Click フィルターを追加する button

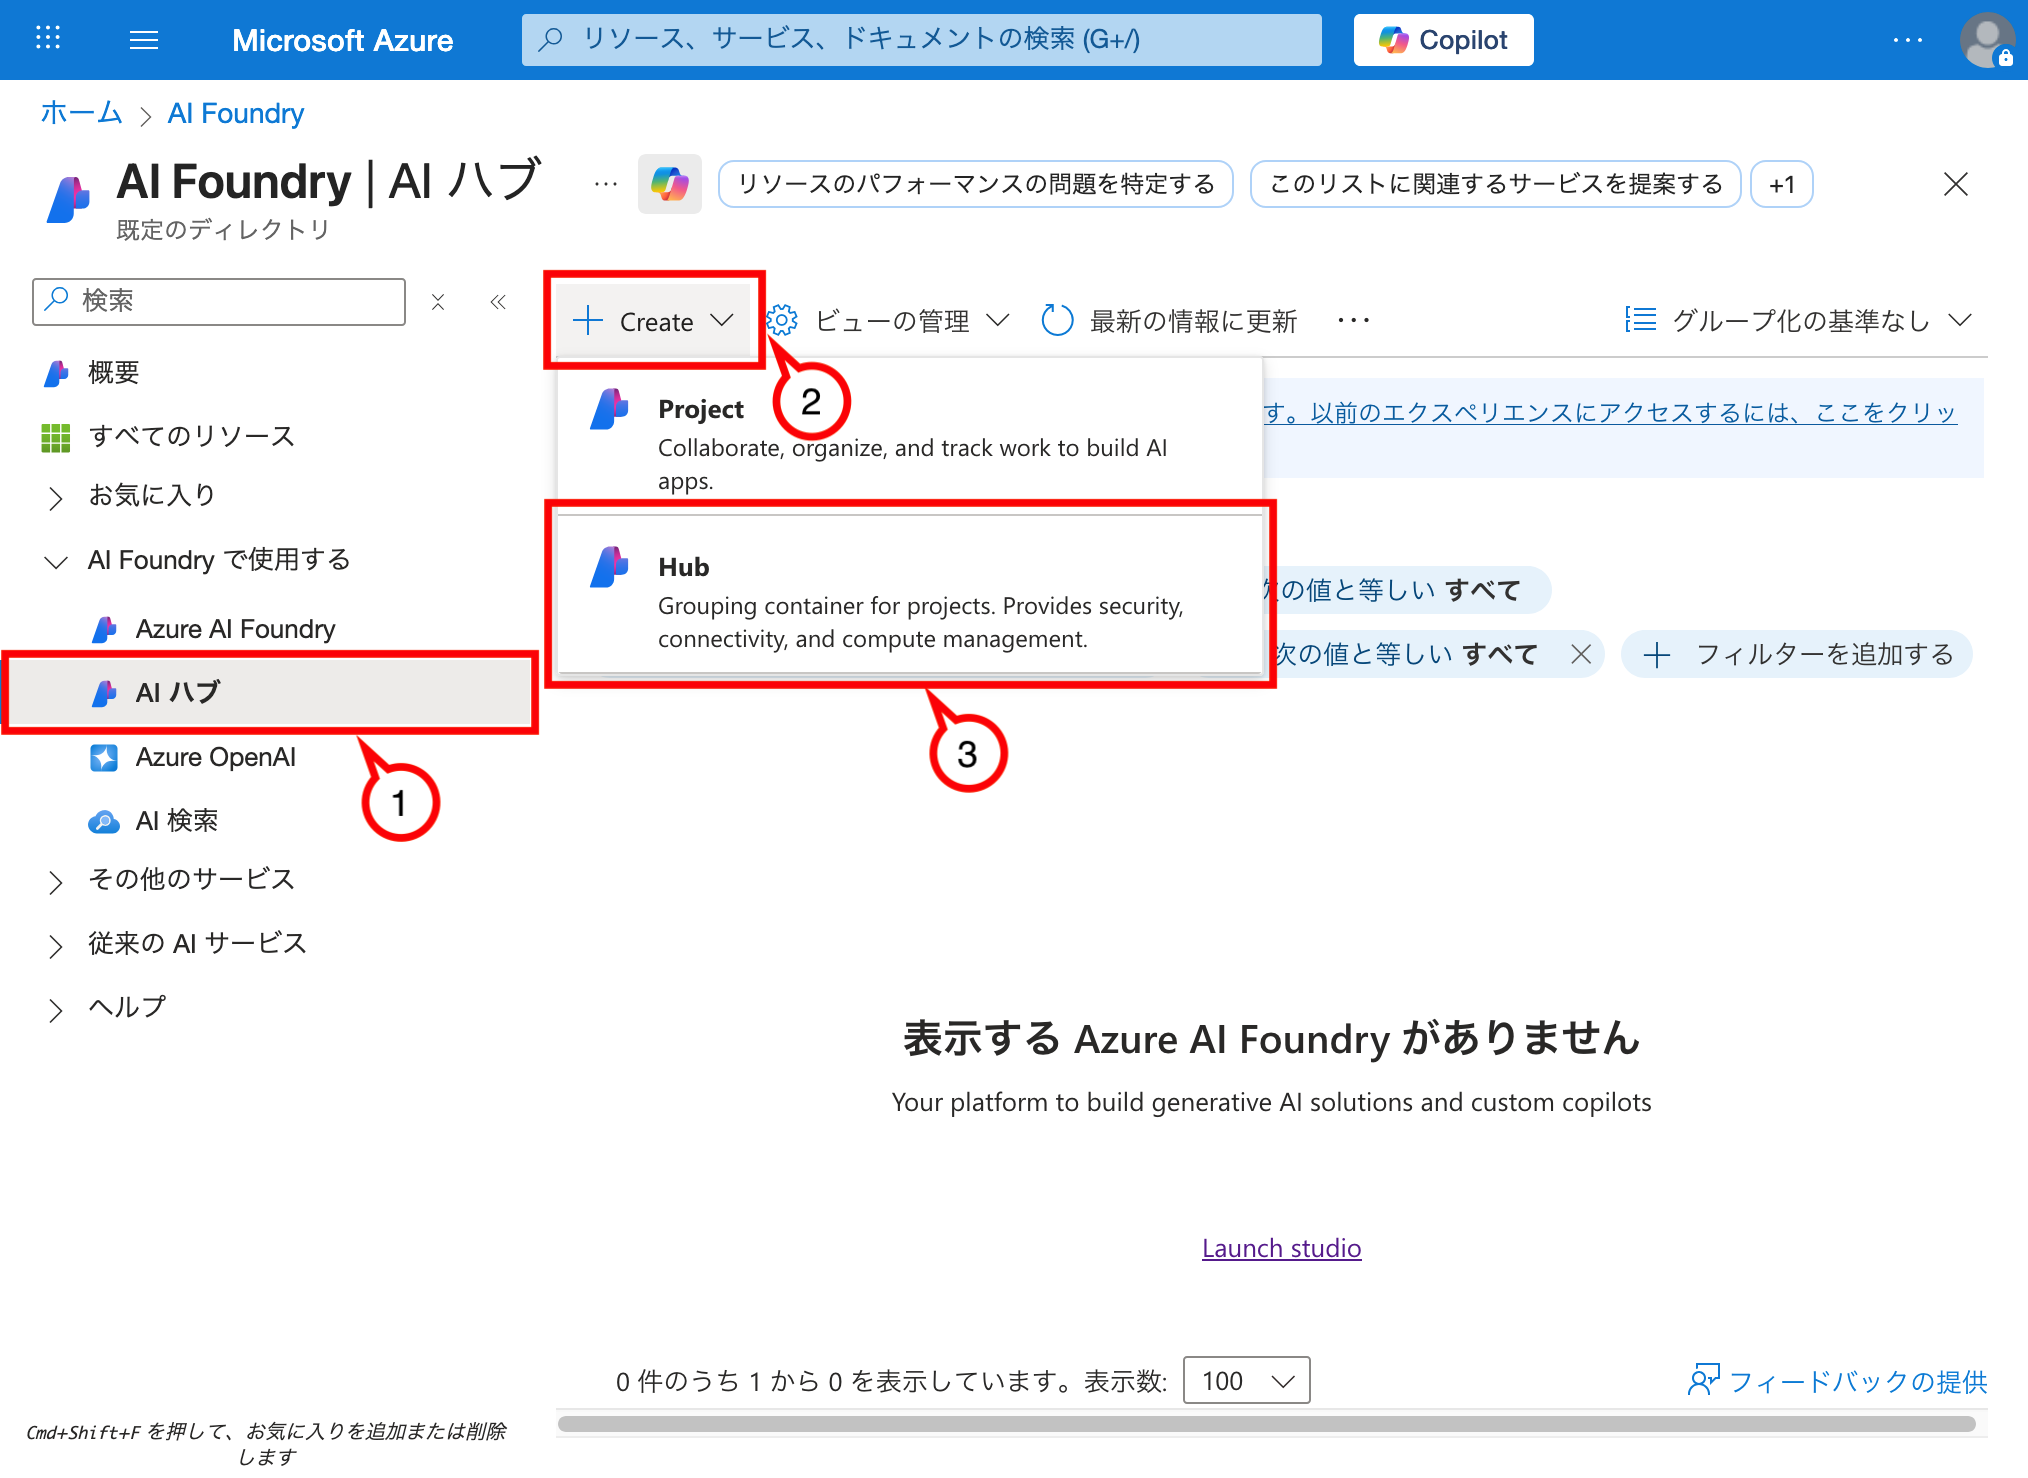[x=1797, y=654]
